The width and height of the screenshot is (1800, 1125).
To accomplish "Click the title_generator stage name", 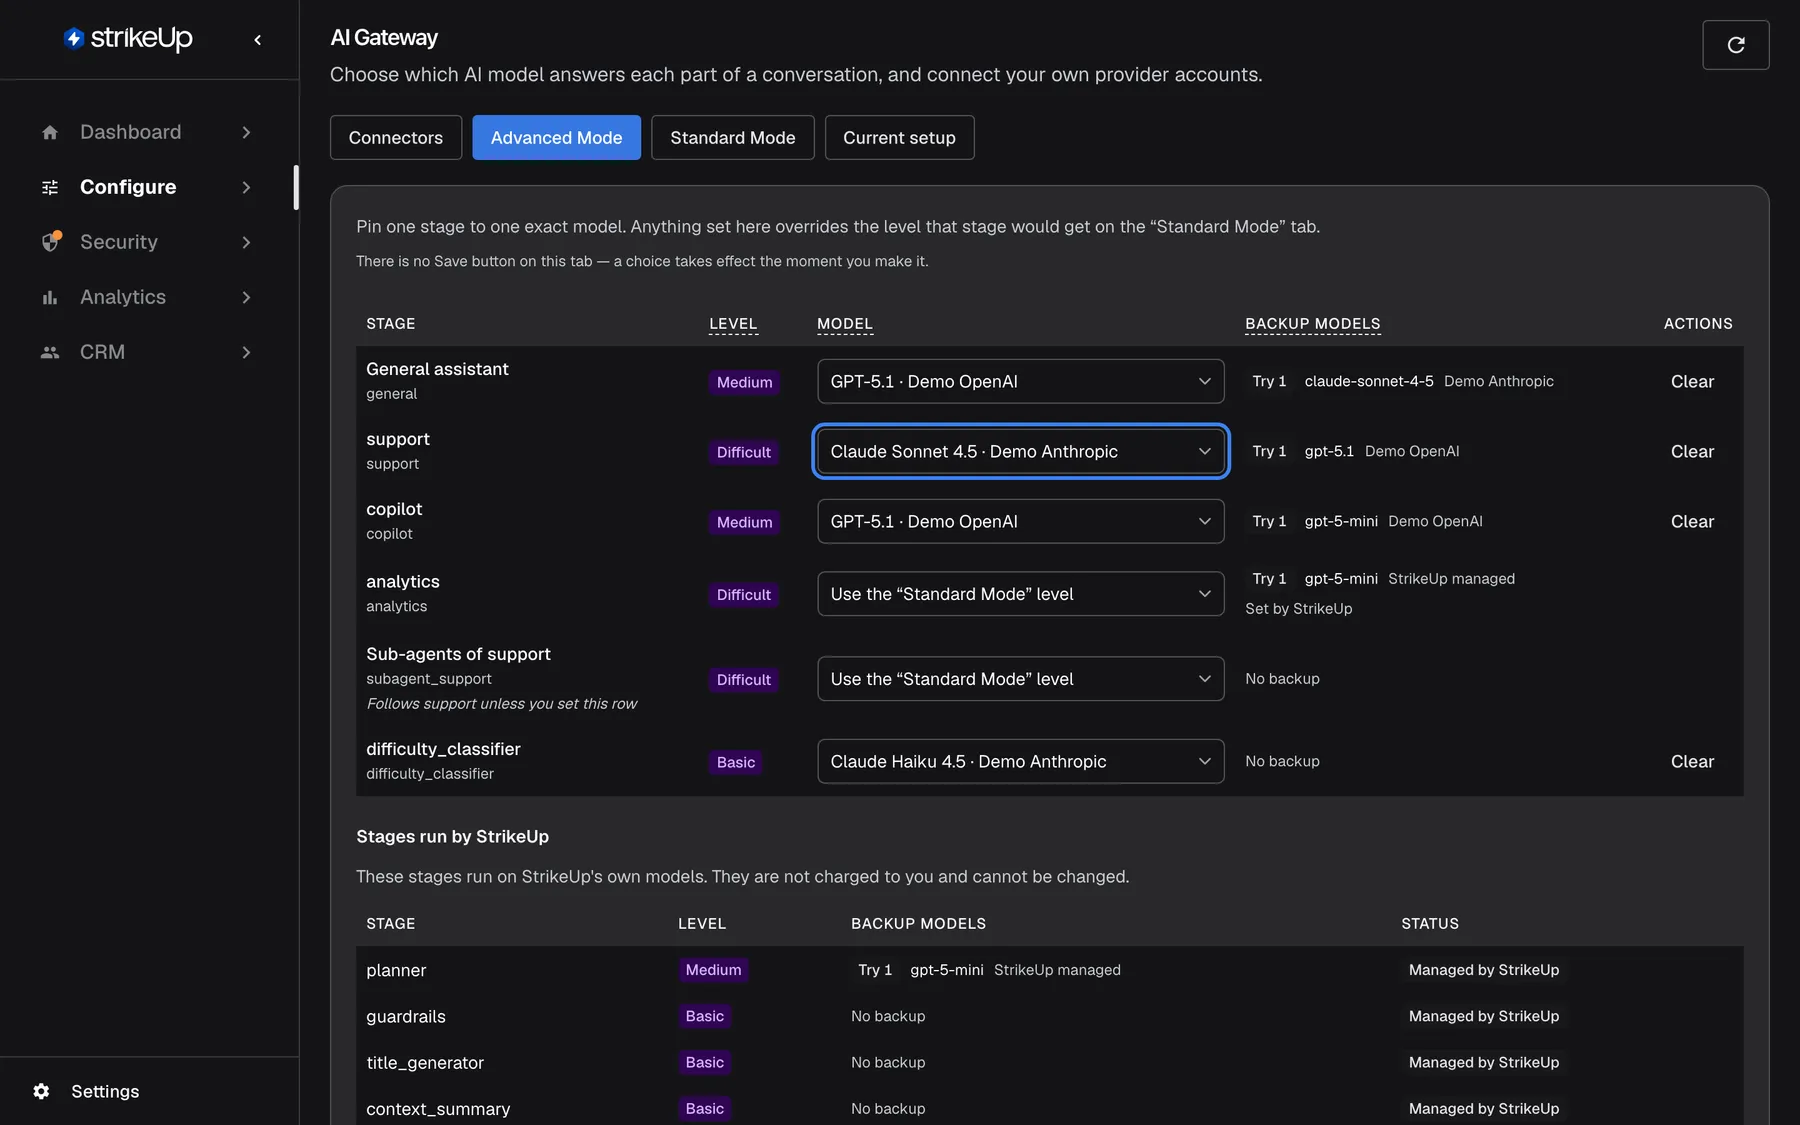I will pyautogui.click(x=425, y=1062).
